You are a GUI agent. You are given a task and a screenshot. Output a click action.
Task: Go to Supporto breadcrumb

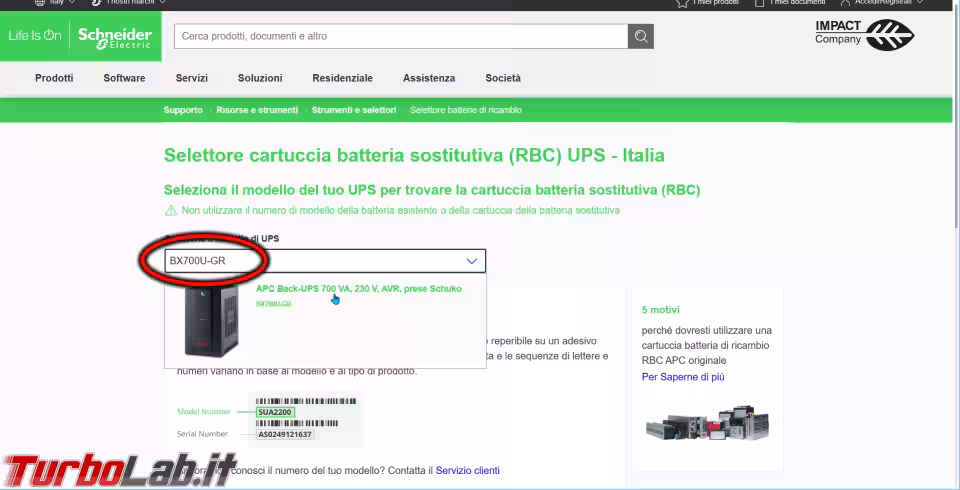183,110
